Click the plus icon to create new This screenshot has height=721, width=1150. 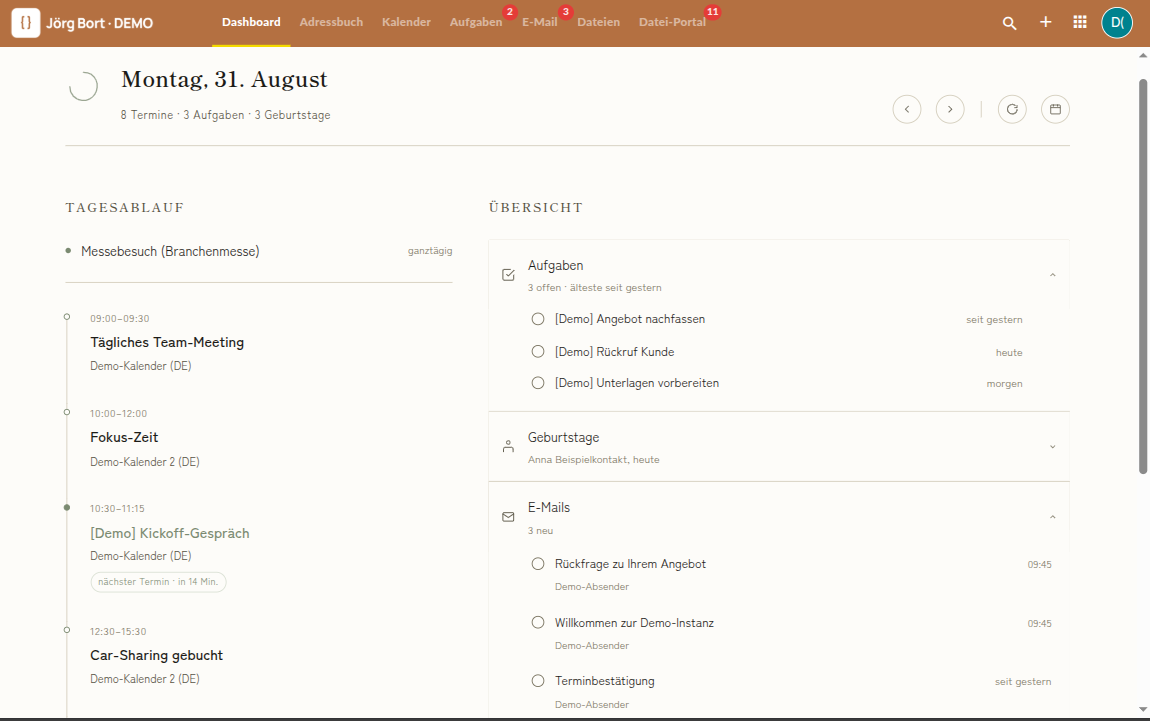(1045, 22)
